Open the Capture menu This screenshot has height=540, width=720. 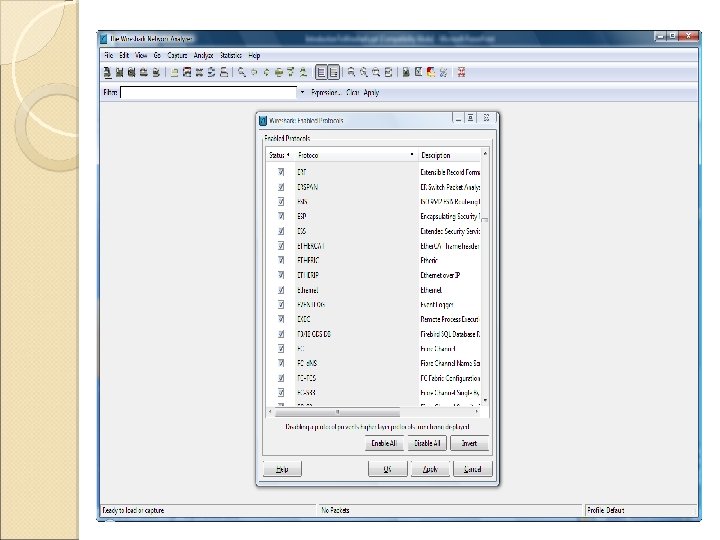(177, 55)
